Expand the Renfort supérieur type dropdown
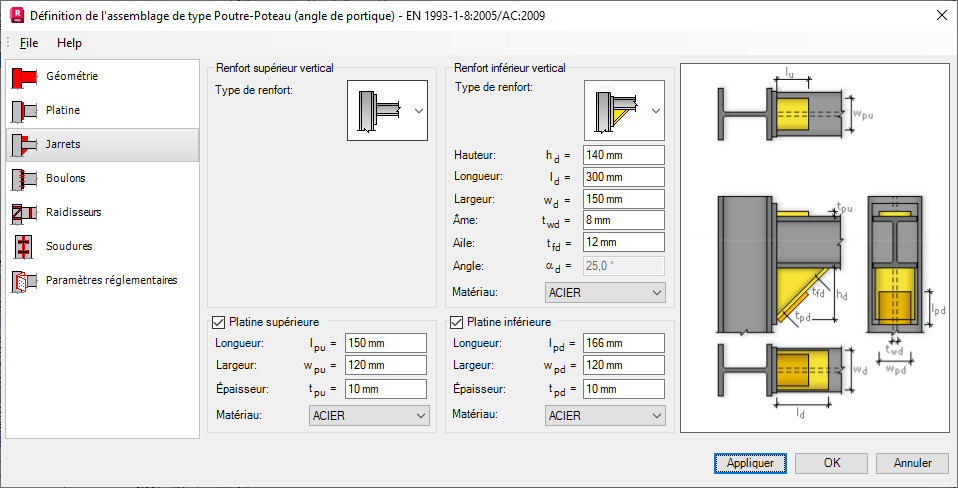 [387, 110]
